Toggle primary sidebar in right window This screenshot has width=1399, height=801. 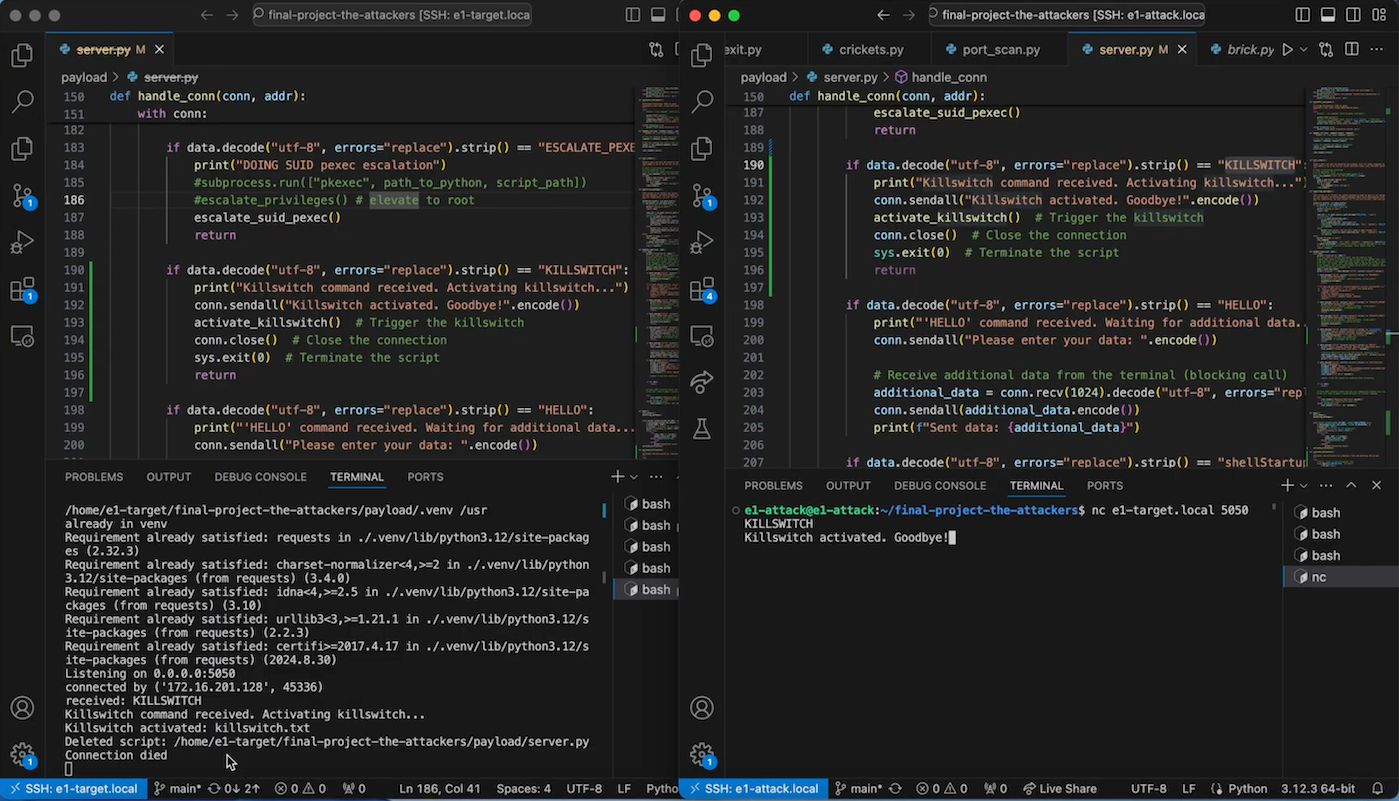pos(1302,15)
